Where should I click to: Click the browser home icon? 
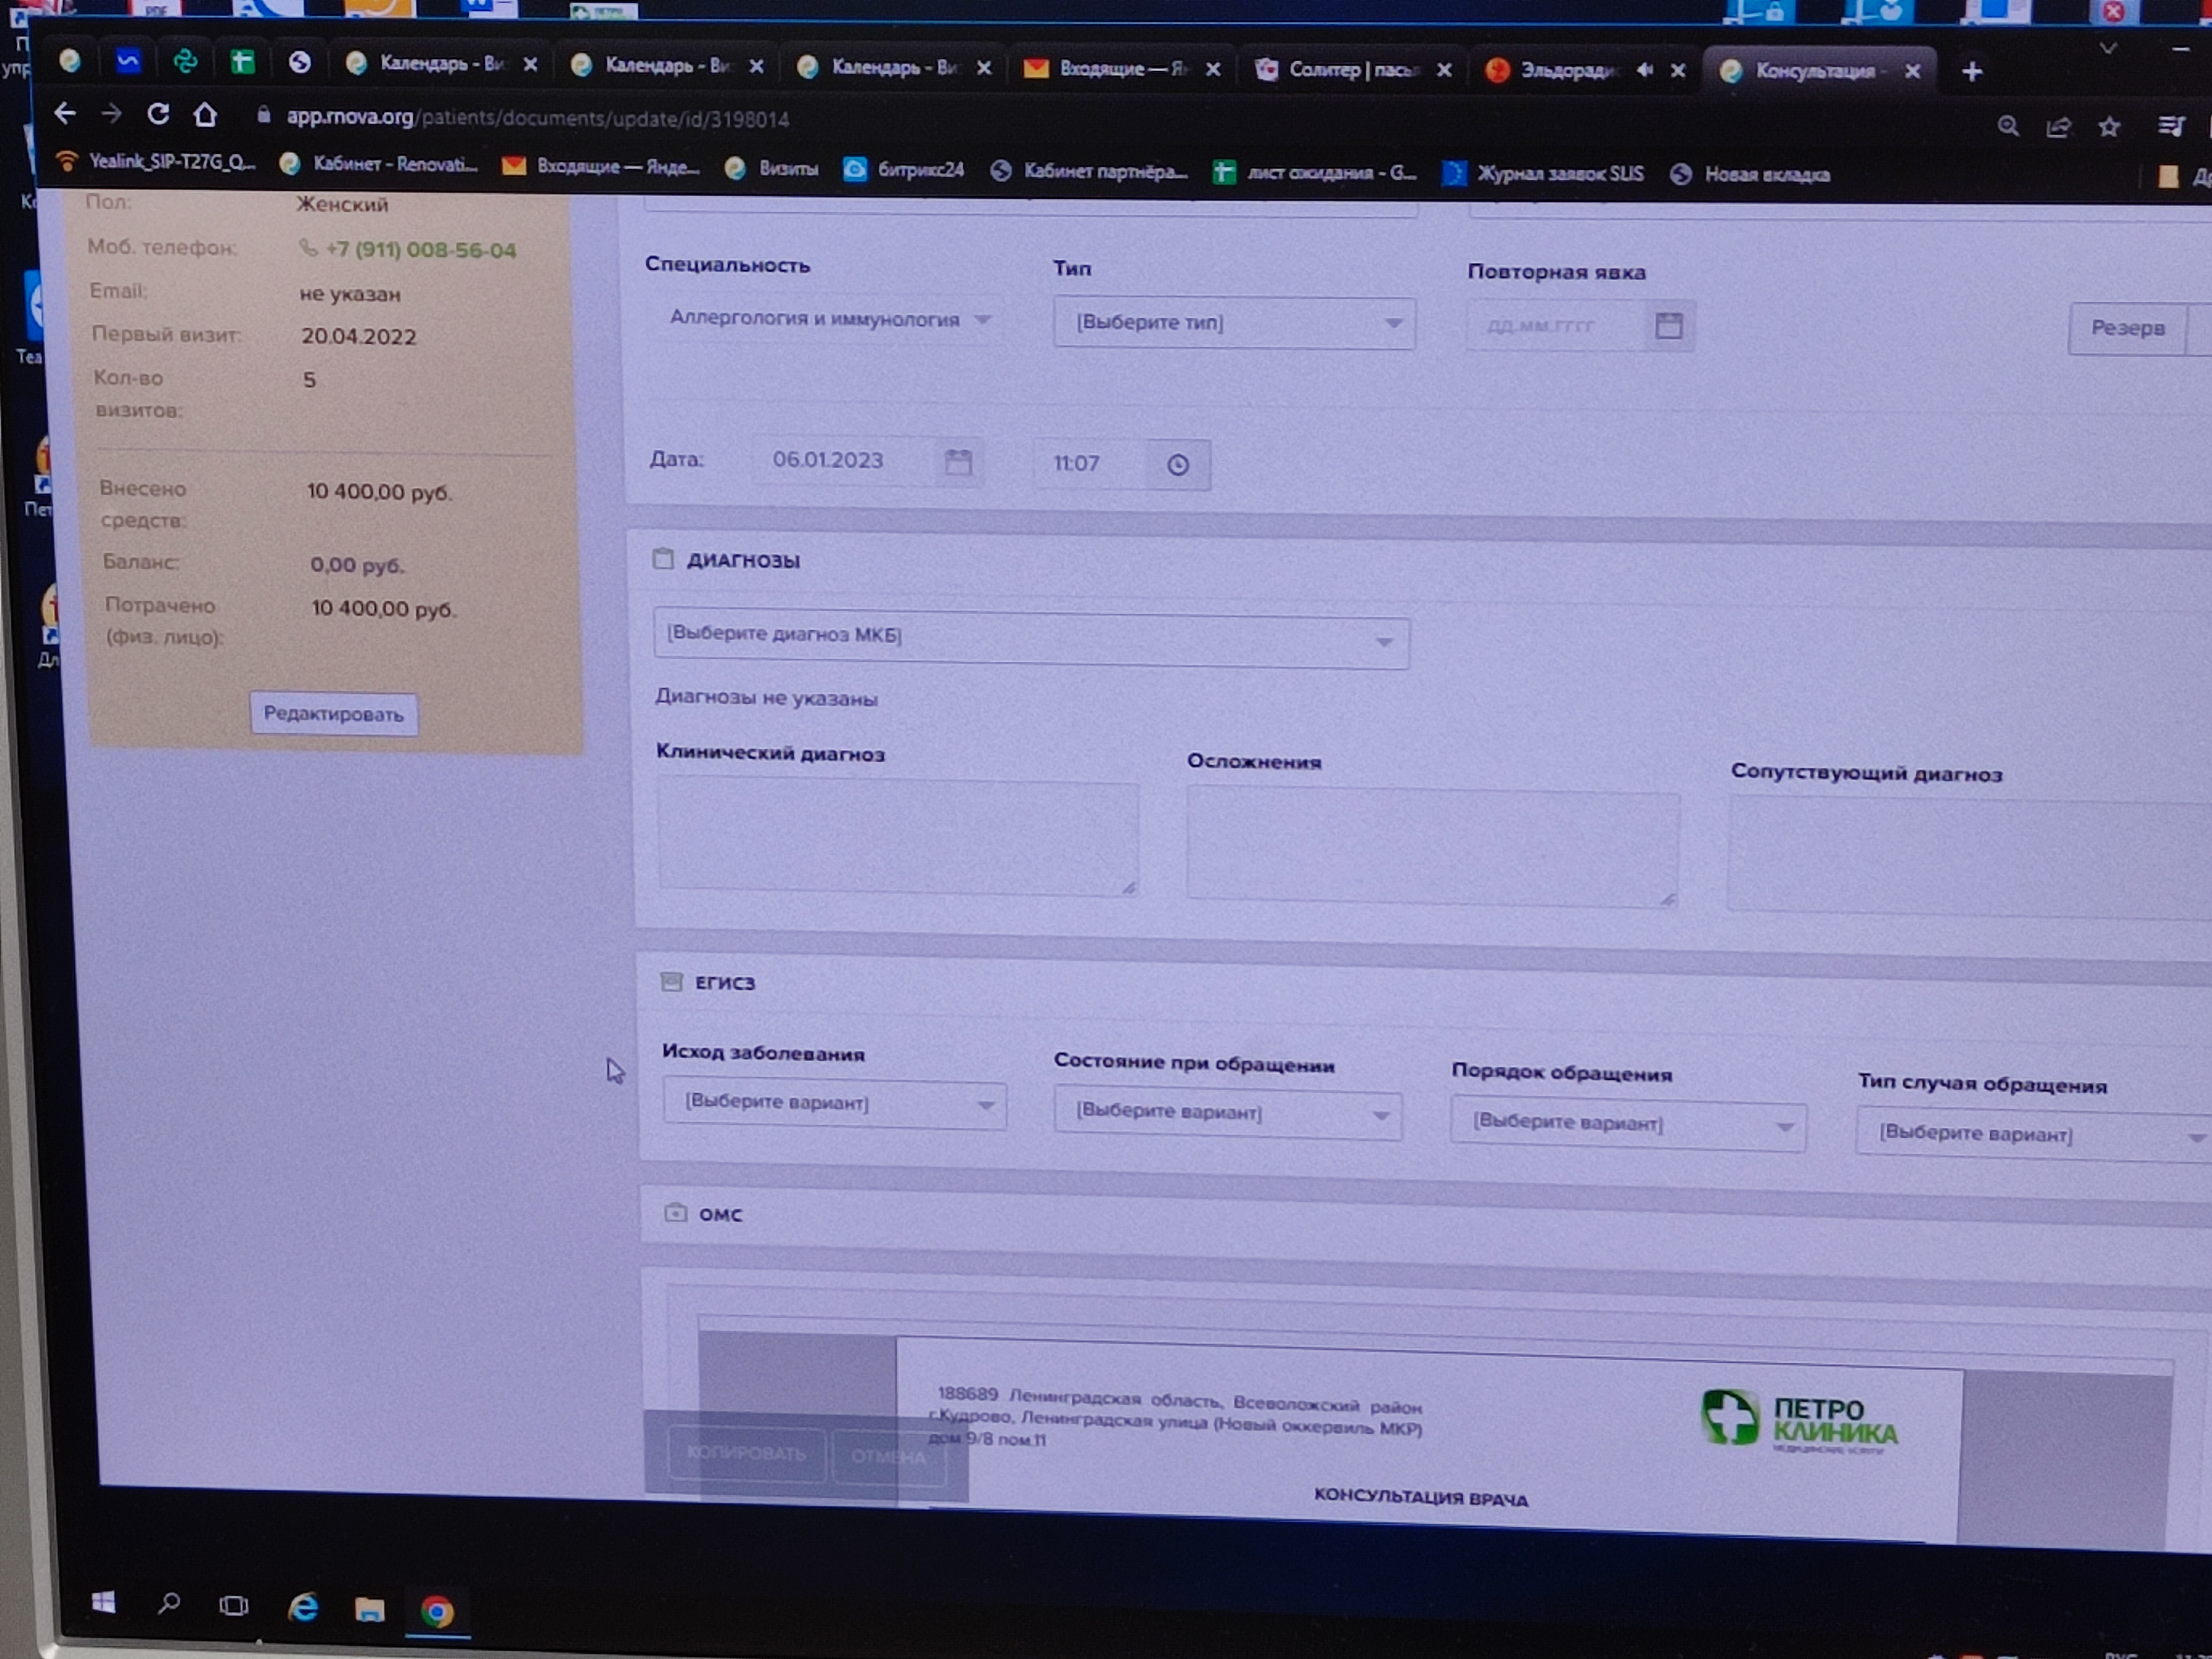tap(205, 115)
